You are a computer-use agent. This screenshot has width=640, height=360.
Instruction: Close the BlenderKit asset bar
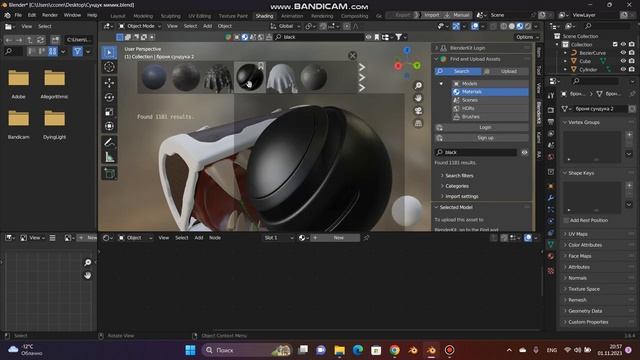click(353, 56)
